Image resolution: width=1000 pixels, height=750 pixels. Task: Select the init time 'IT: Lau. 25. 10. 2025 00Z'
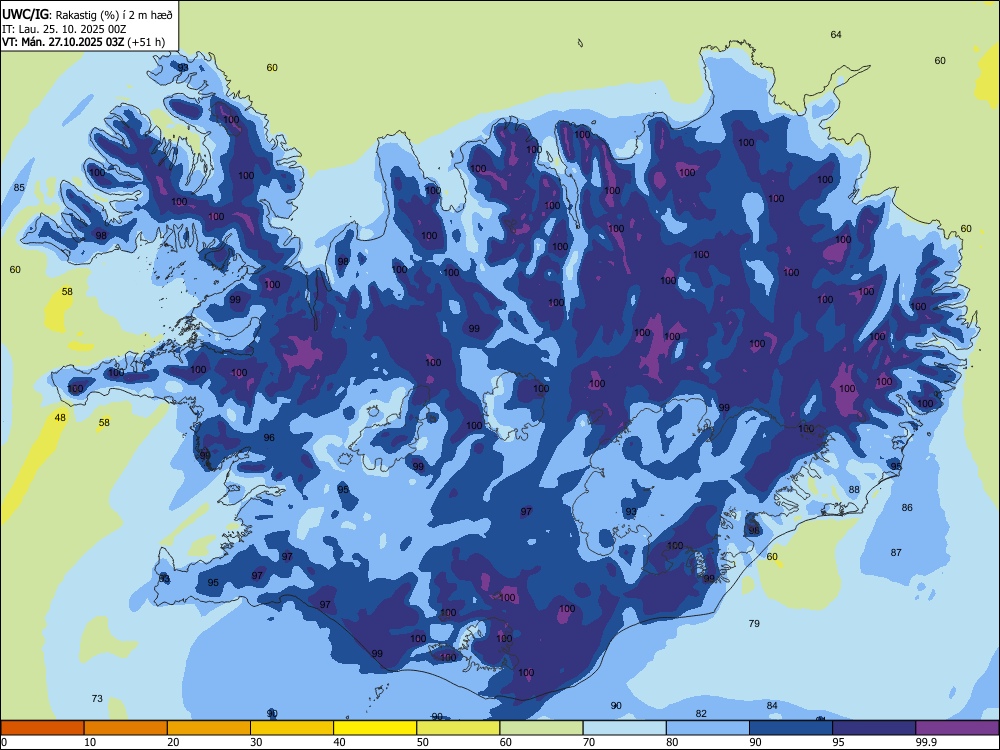(x=64, y=29)
